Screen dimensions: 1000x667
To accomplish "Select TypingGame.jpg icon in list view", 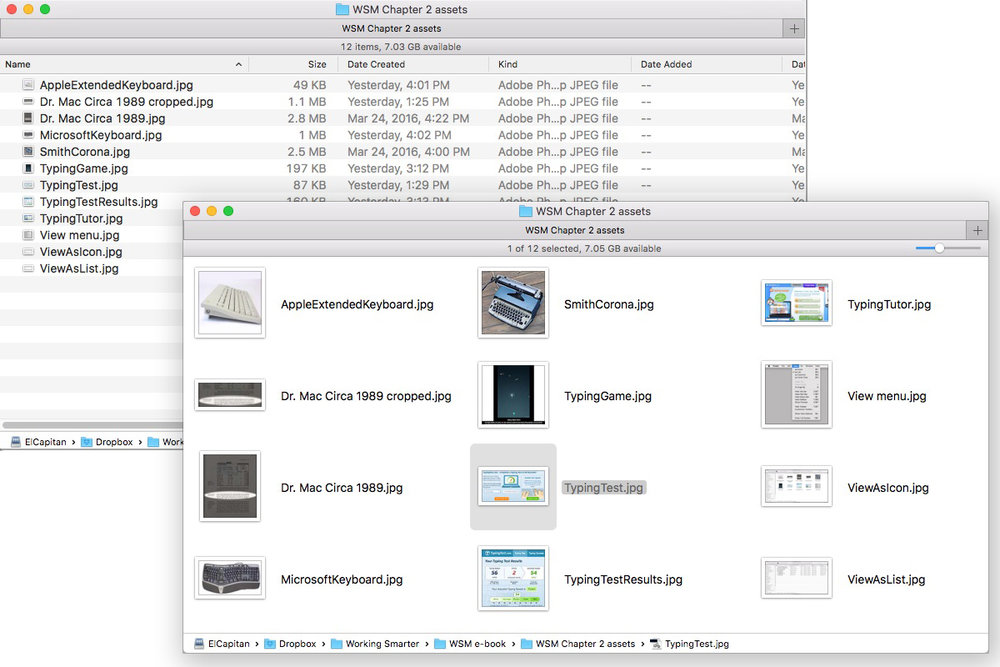I will pyautogui.click(x=28, y=168).
